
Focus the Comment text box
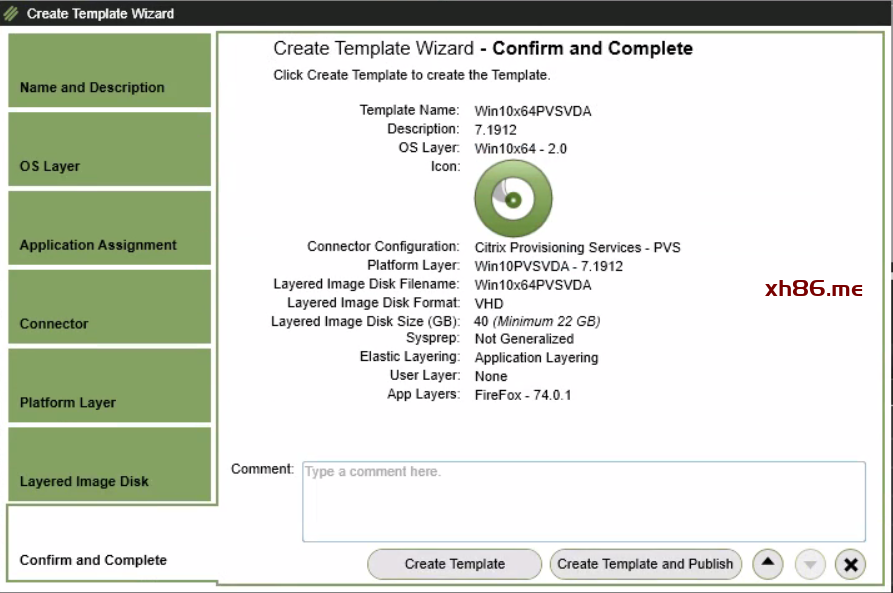tap(583, 502)
